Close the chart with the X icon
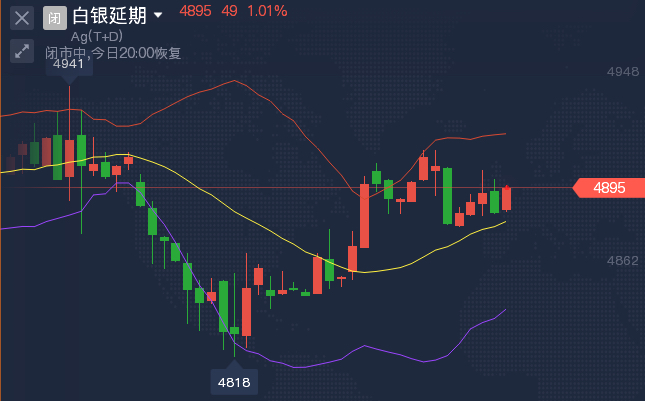Screen dimensions: 645x401 pos(22,18)
